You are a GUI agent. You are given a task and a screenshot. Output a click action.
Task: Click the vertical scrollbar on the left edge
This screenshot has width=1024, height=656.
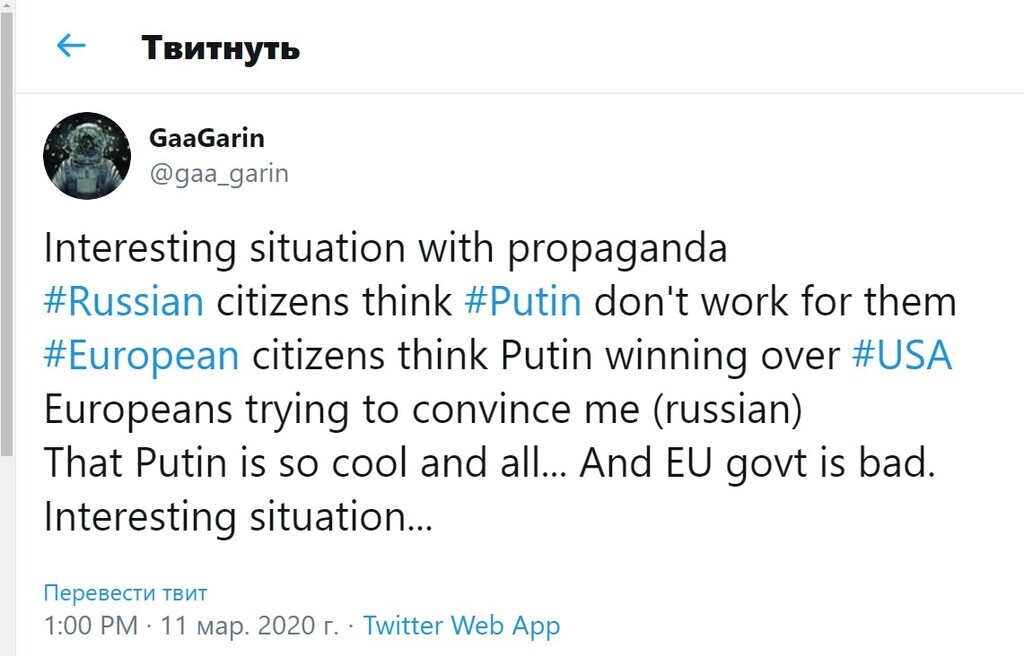[x=6, y=250]
